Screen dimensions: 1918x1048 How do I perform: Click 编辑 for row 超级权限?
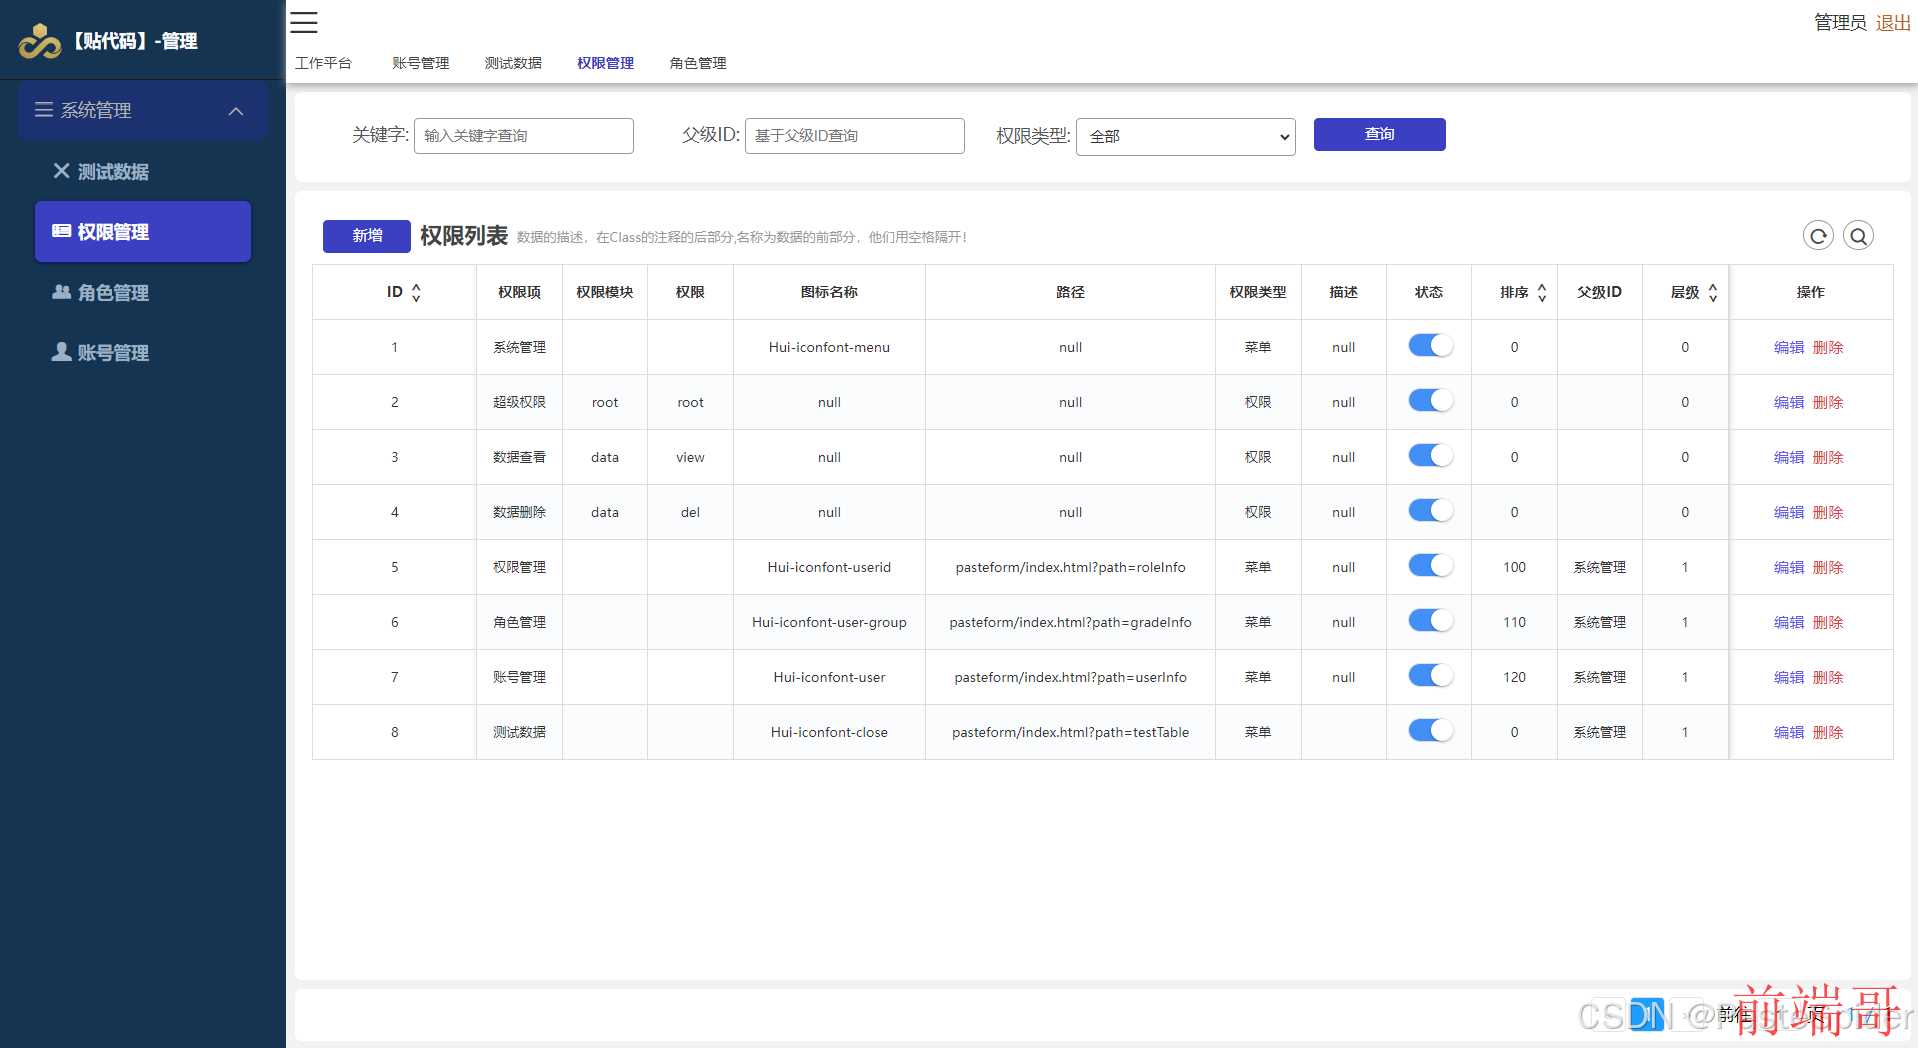tap(1789, 402)
